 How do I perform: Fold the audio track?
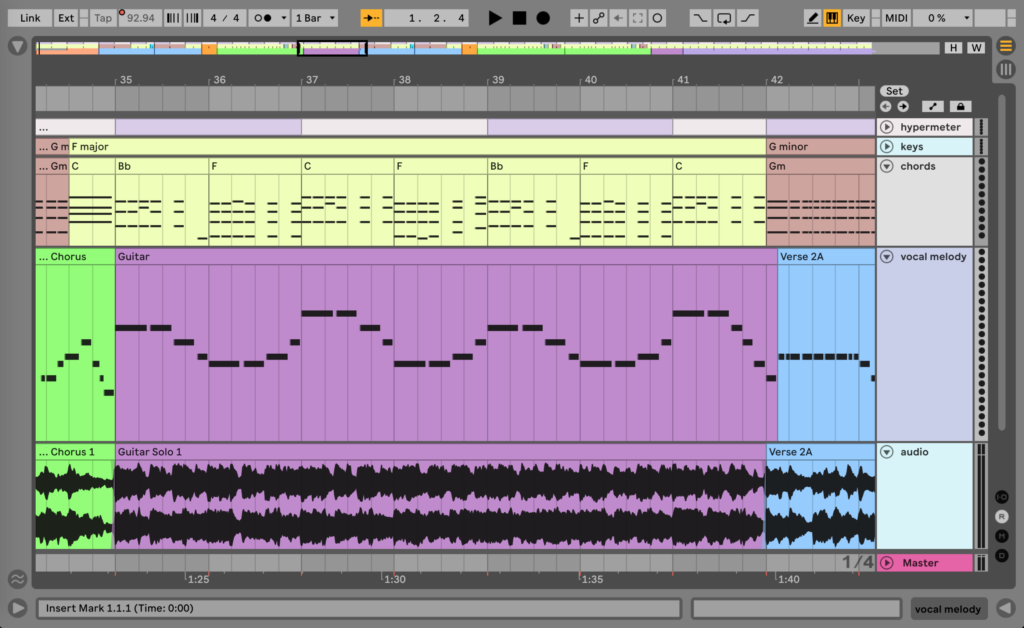[887, 452]
